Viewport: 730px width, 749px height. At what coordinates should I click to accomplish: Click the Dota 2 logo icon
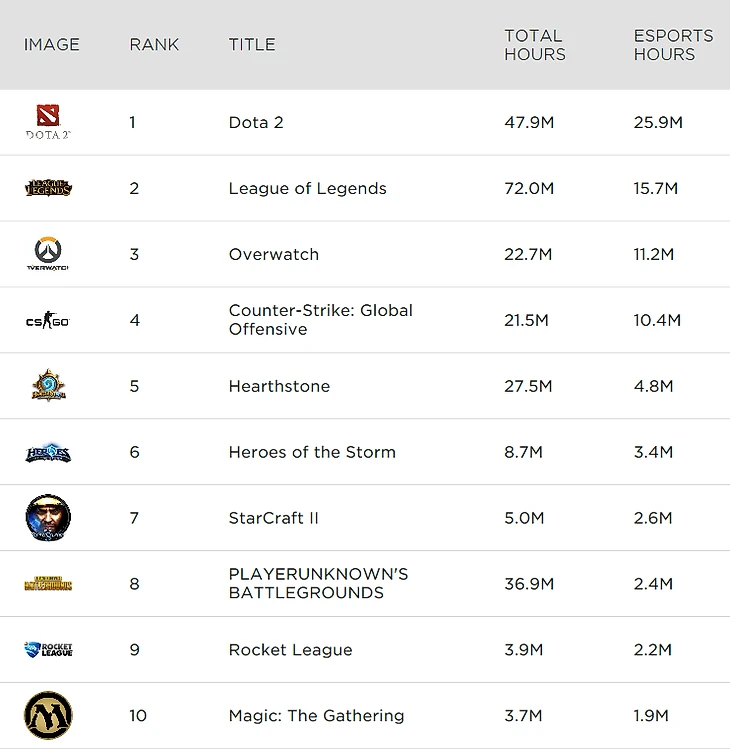(x=48, y=122)
